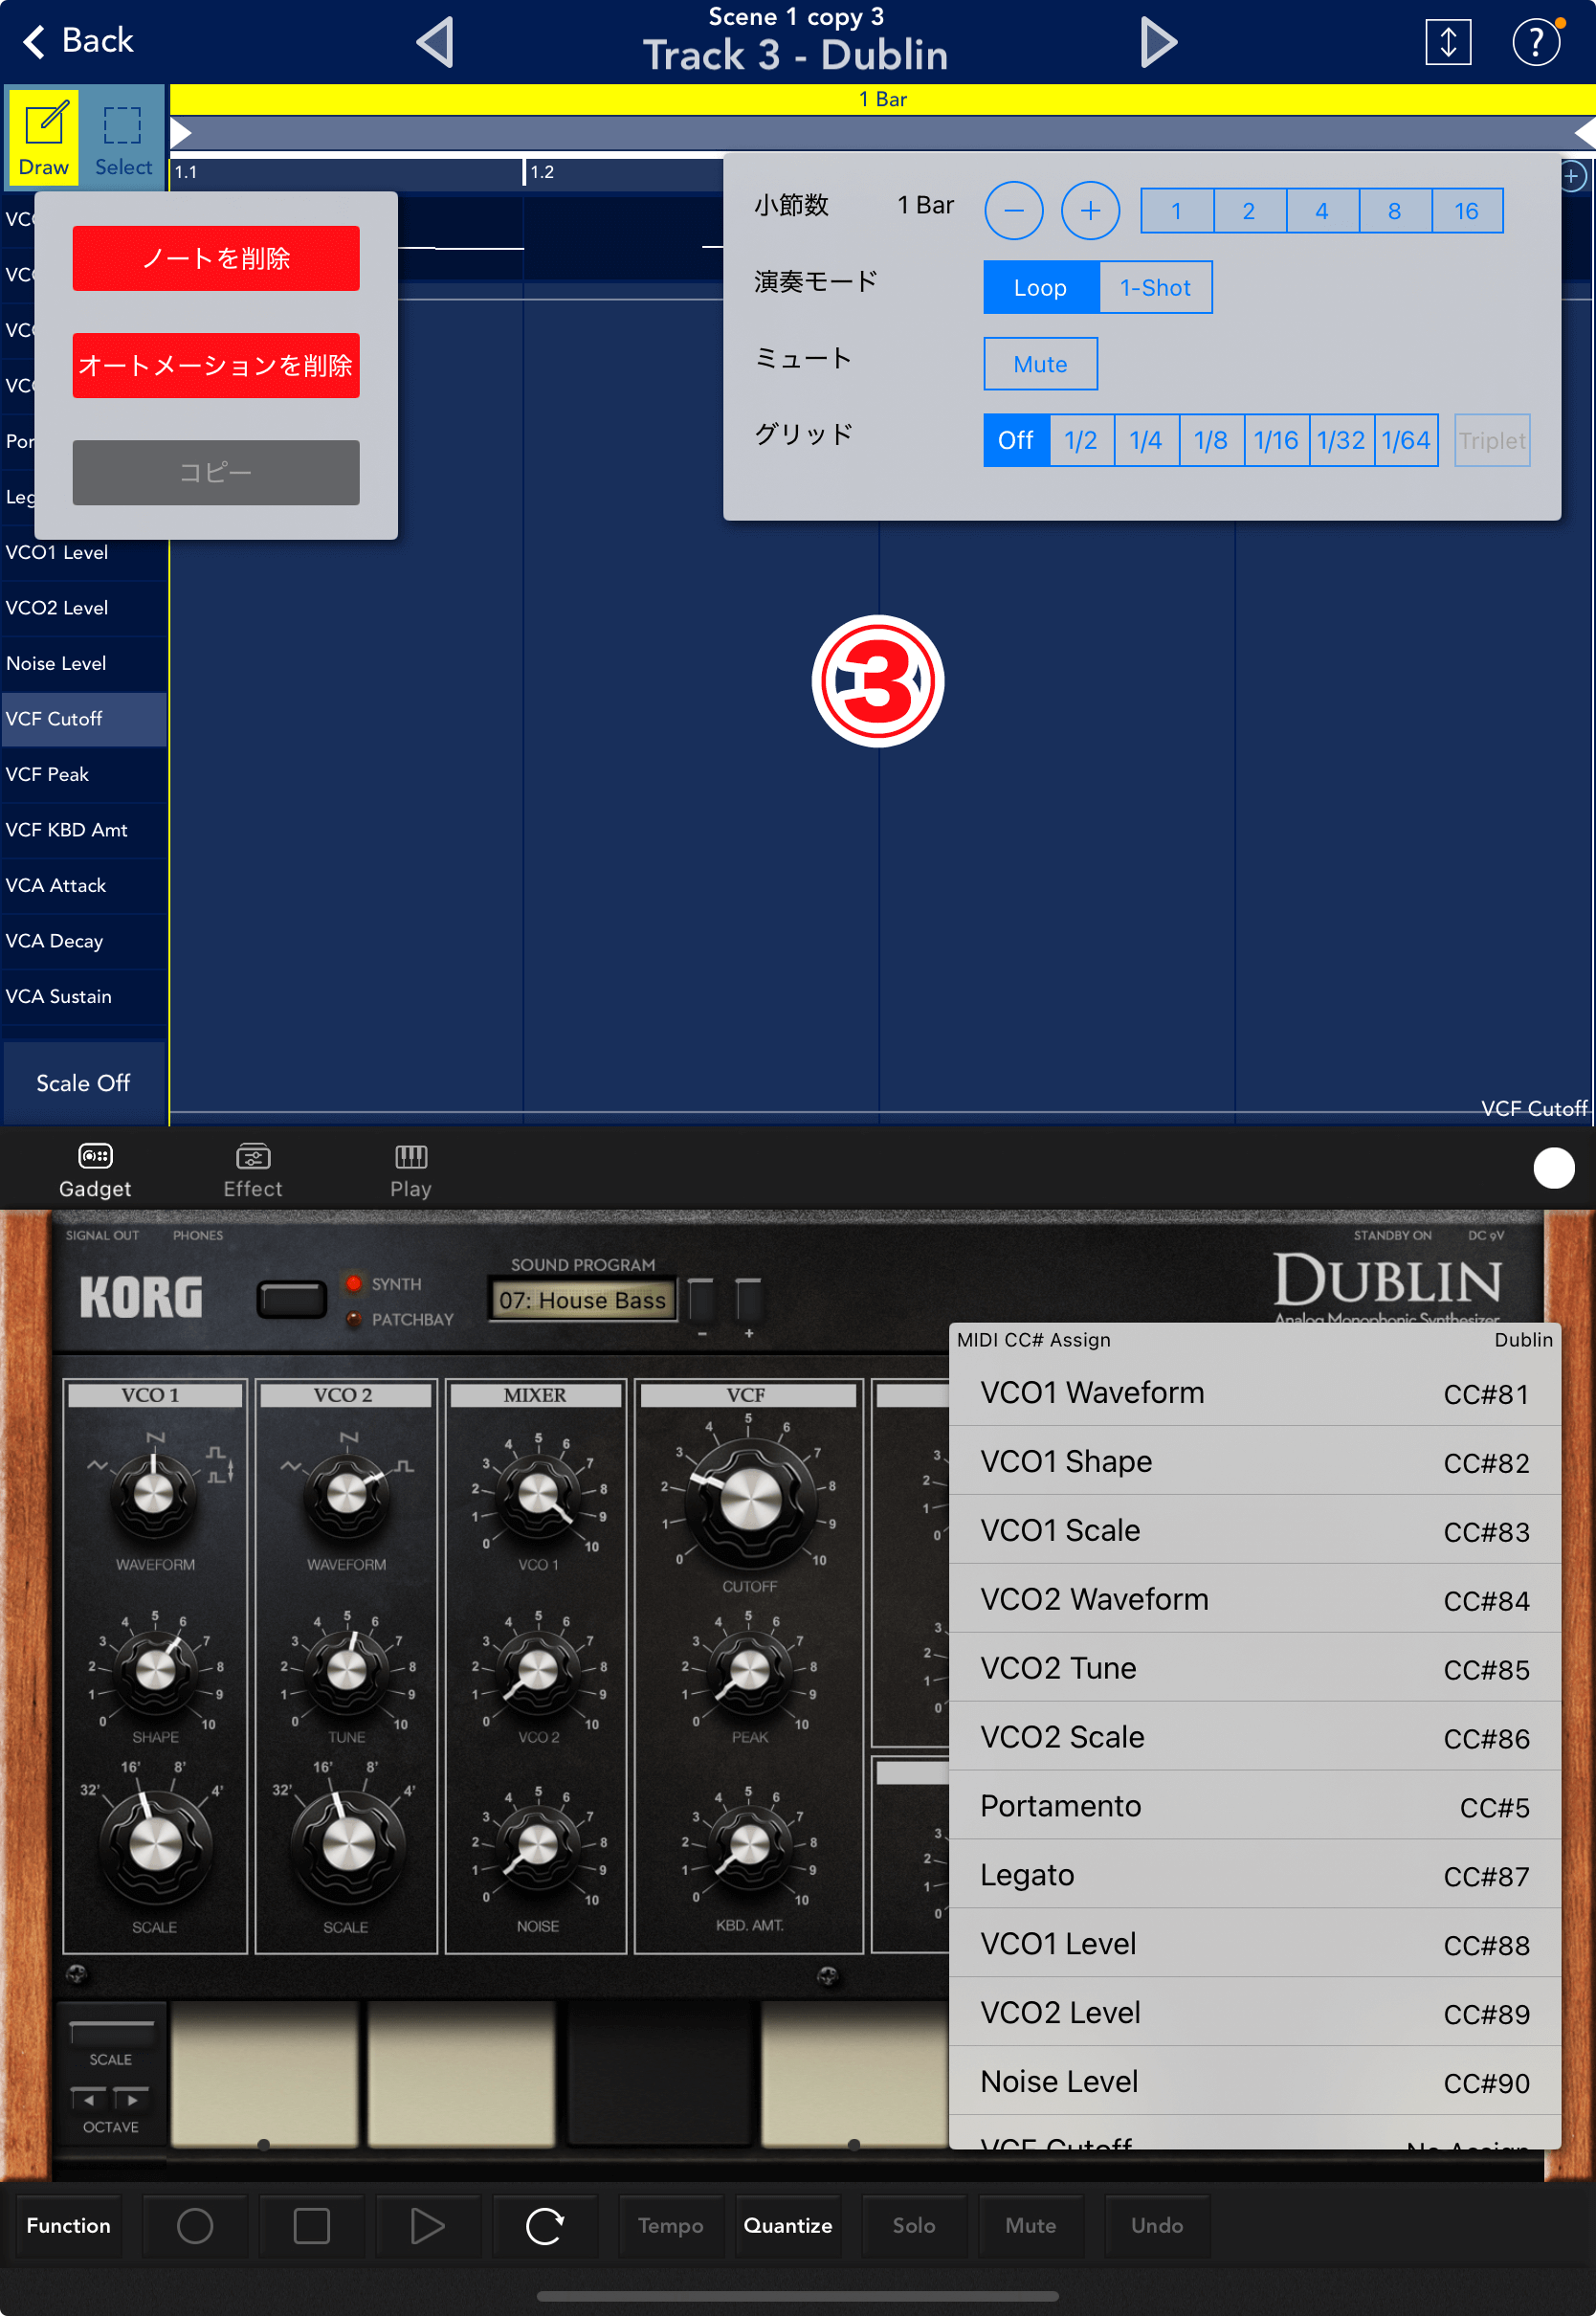Select the Draw pencil tool
This screenshot has width=1596, height=2316.
44,137
